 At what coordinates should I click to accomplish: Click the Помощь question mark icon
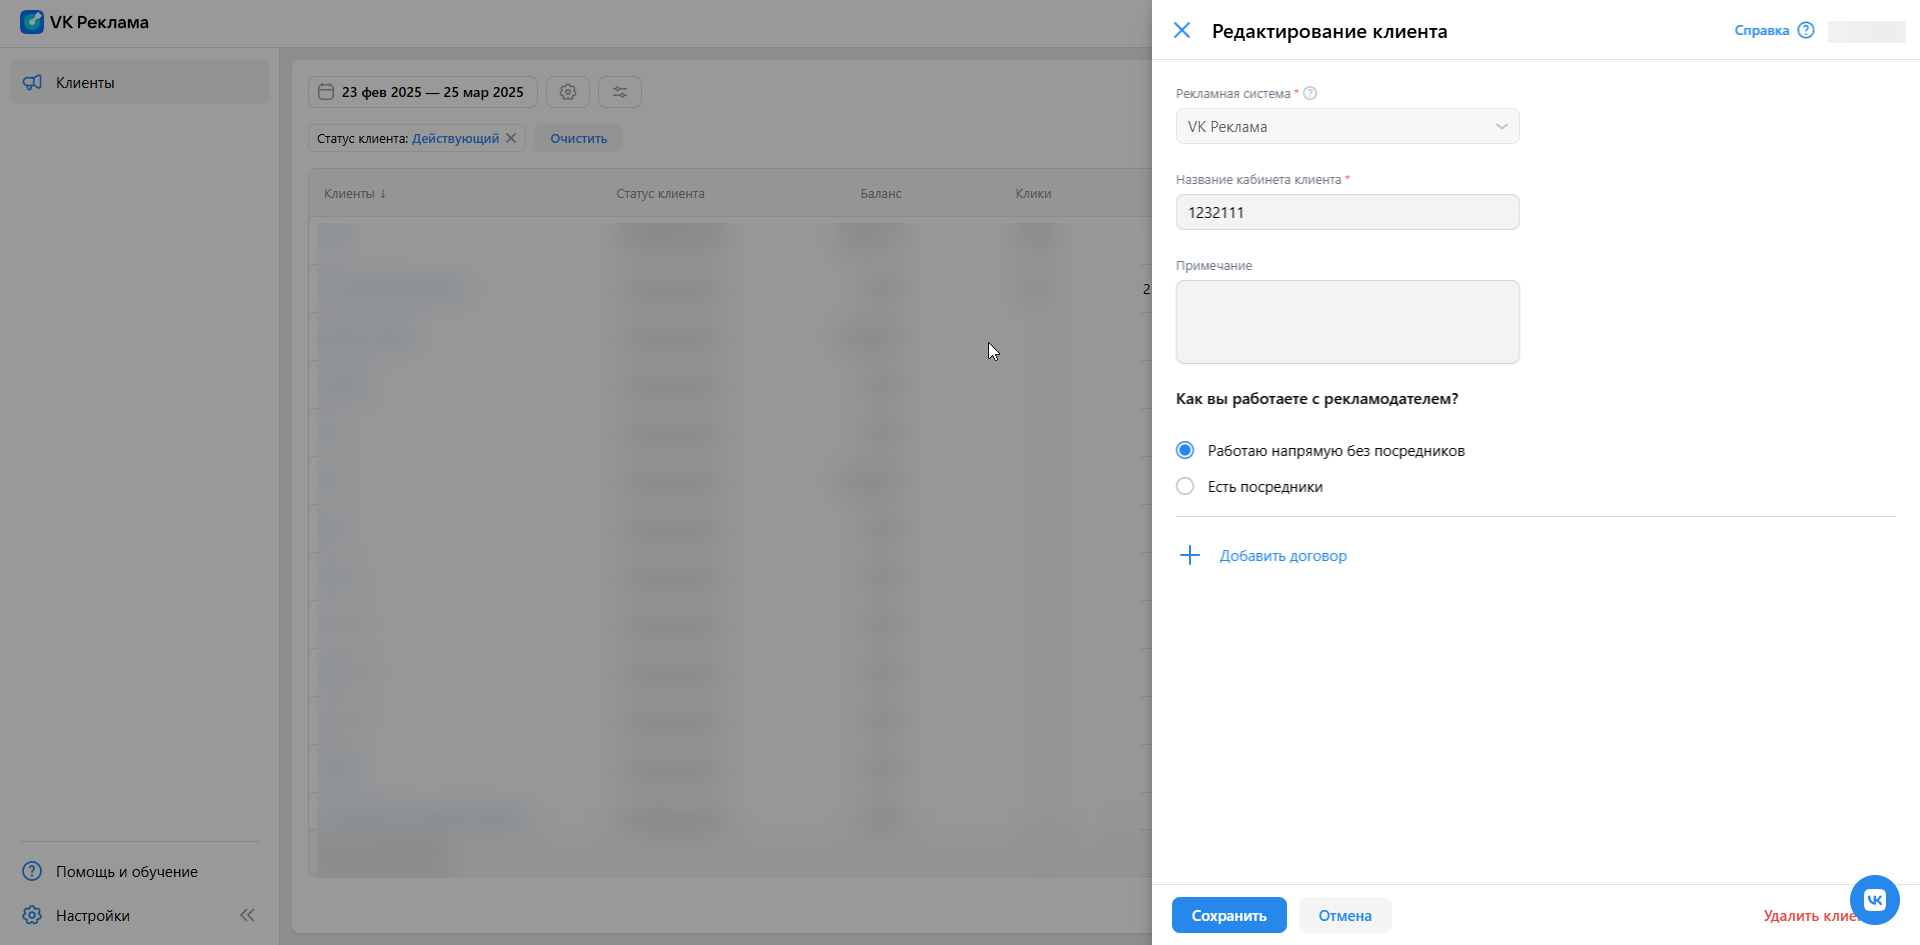coord(32,871)
